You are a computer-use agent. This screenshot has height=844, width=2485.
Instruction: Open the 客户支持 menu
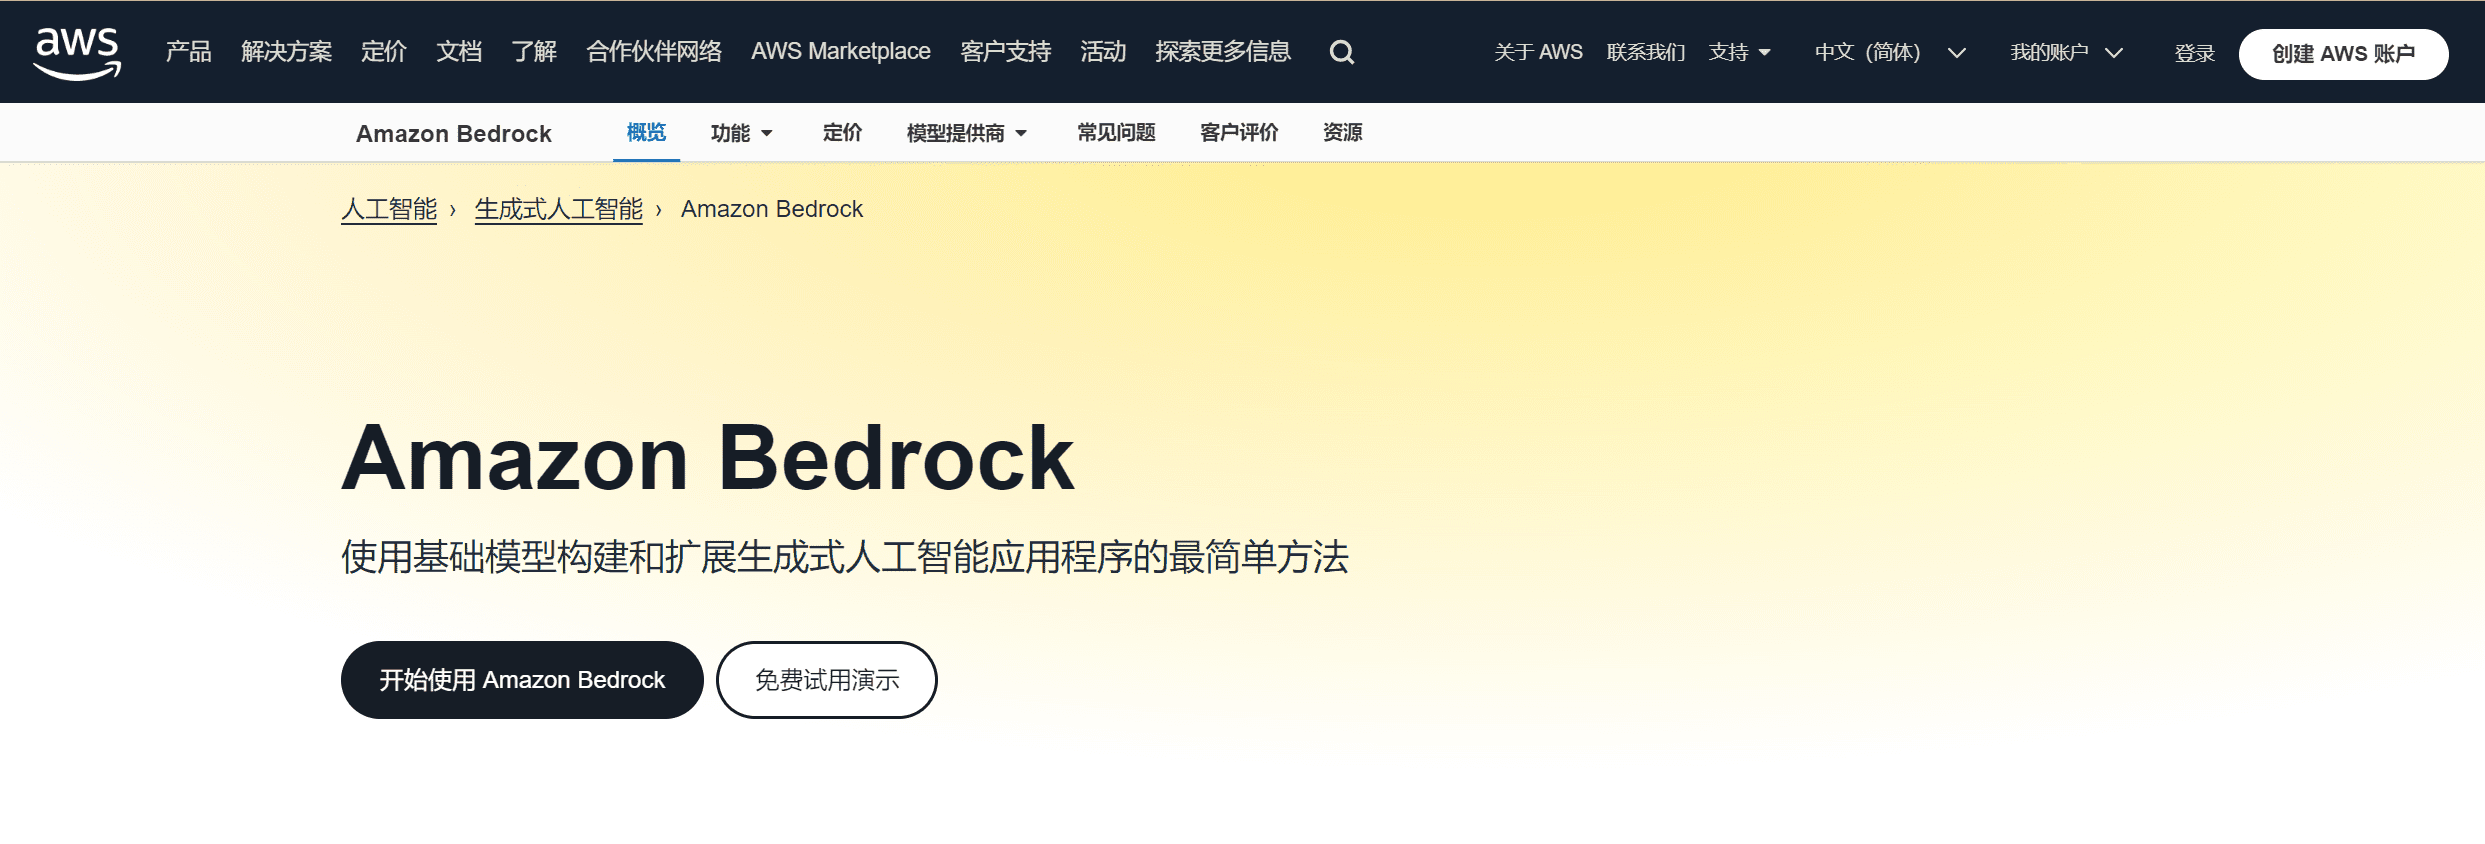1005,52
